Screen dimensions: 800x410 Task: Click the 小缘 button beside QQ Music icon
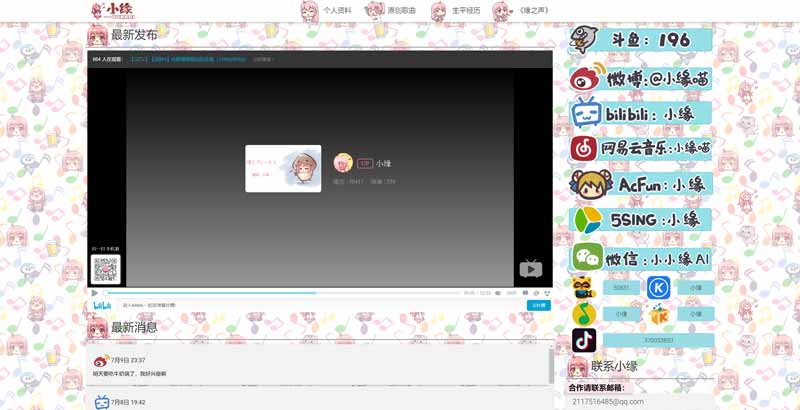pos(621,314)
